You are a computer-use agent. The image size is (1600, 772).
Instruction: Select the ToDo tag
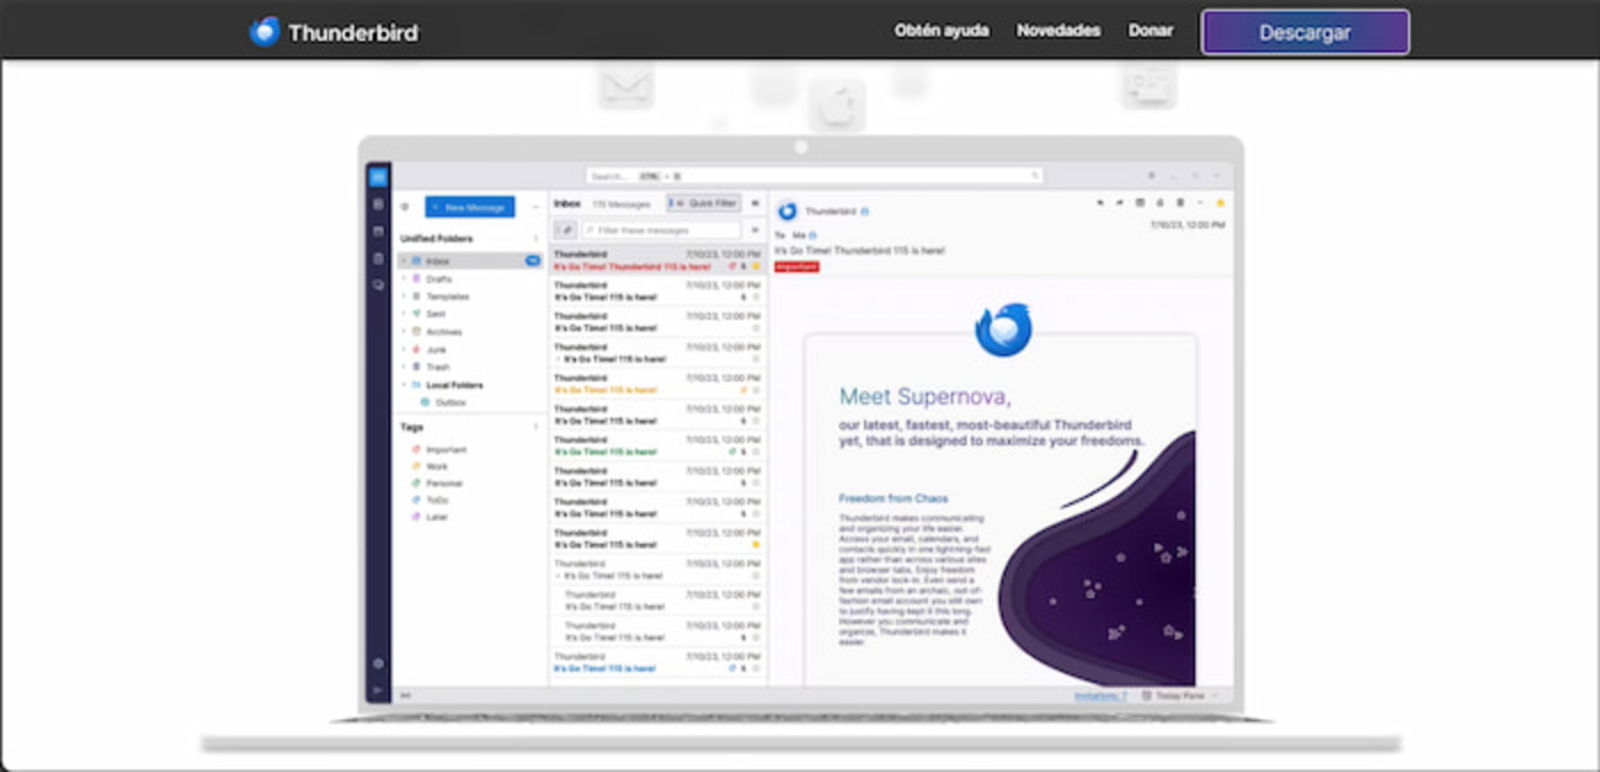point(431,500)
